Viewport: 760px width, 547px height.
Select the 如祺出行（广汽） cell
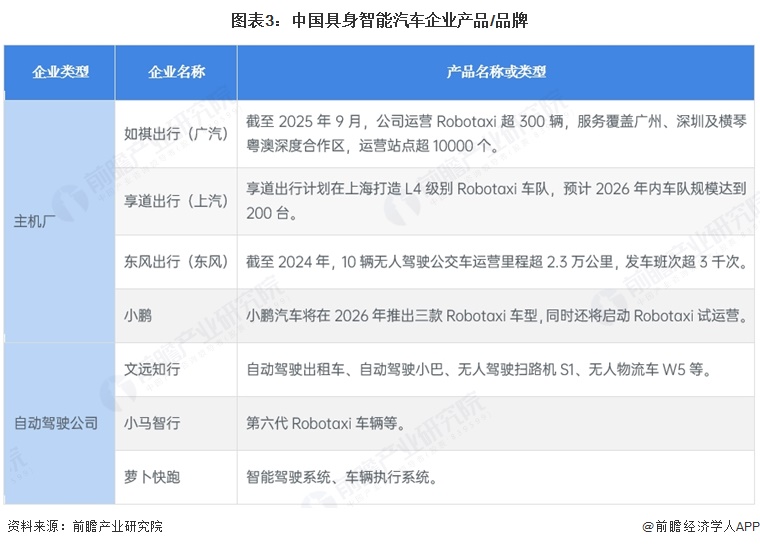[176, 134]
